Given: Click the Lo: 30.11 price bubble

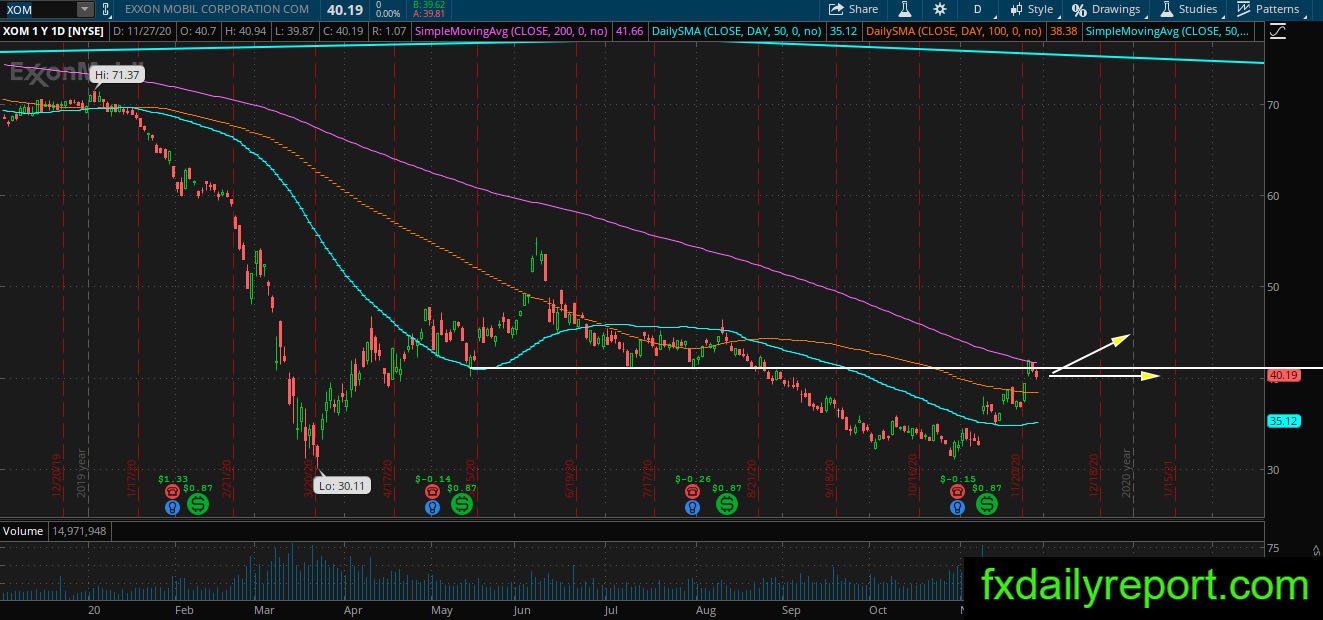Looking at the screenshot, I should [x=343, y=486].
